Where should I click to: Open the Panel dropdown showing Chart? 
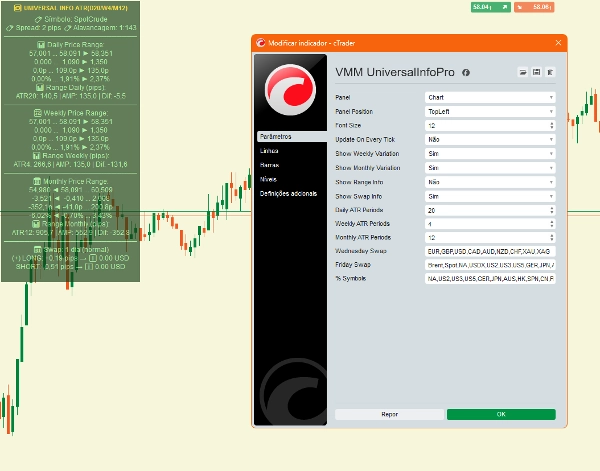[490, 97]
